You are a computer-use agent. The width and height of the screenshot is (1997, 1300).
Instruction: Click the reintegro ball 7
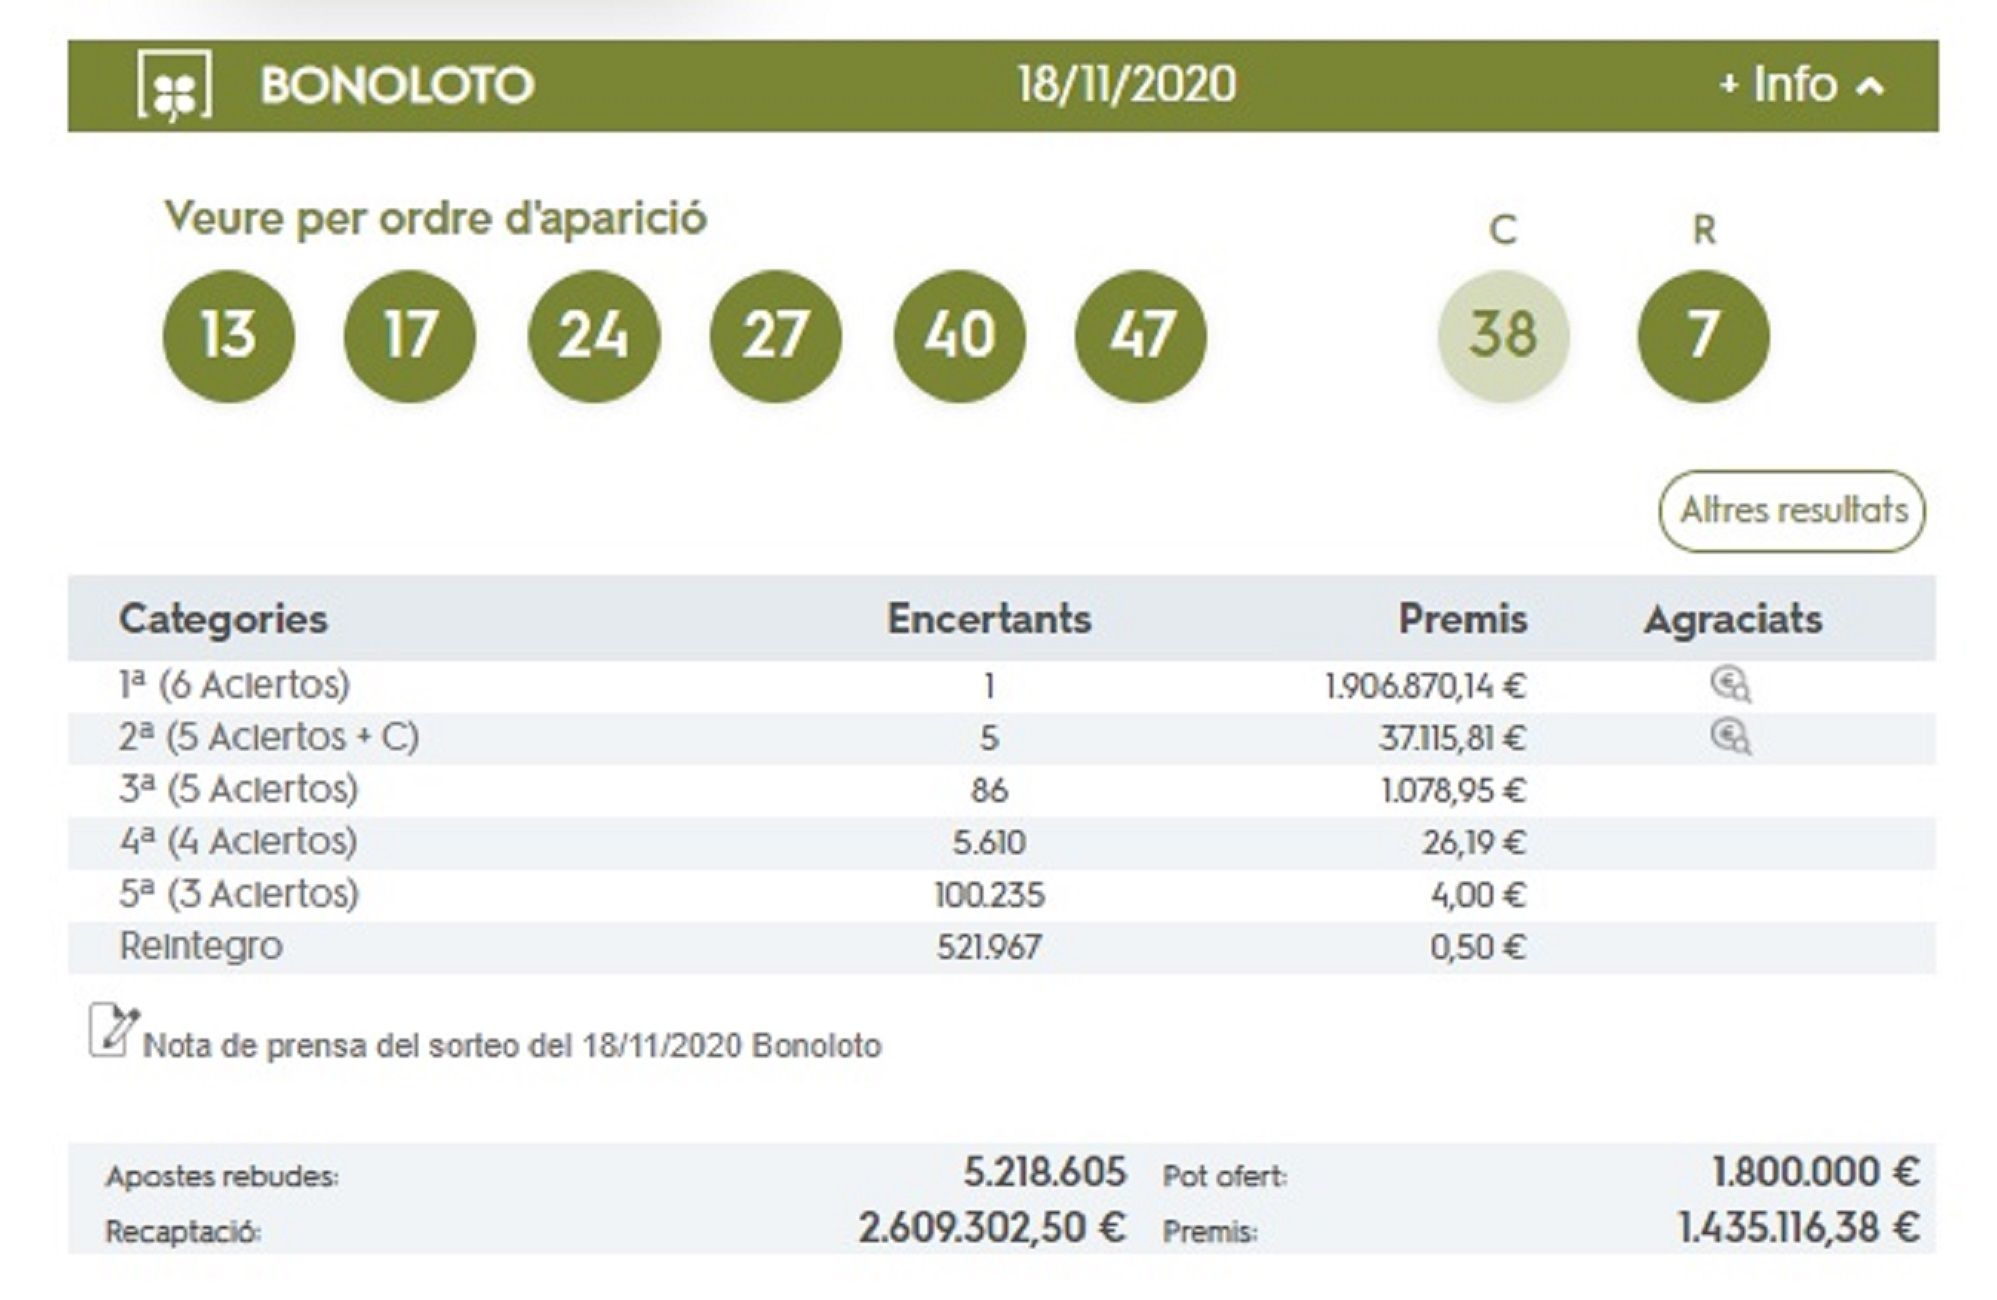pyautogui.click(x=1703, y=335)
